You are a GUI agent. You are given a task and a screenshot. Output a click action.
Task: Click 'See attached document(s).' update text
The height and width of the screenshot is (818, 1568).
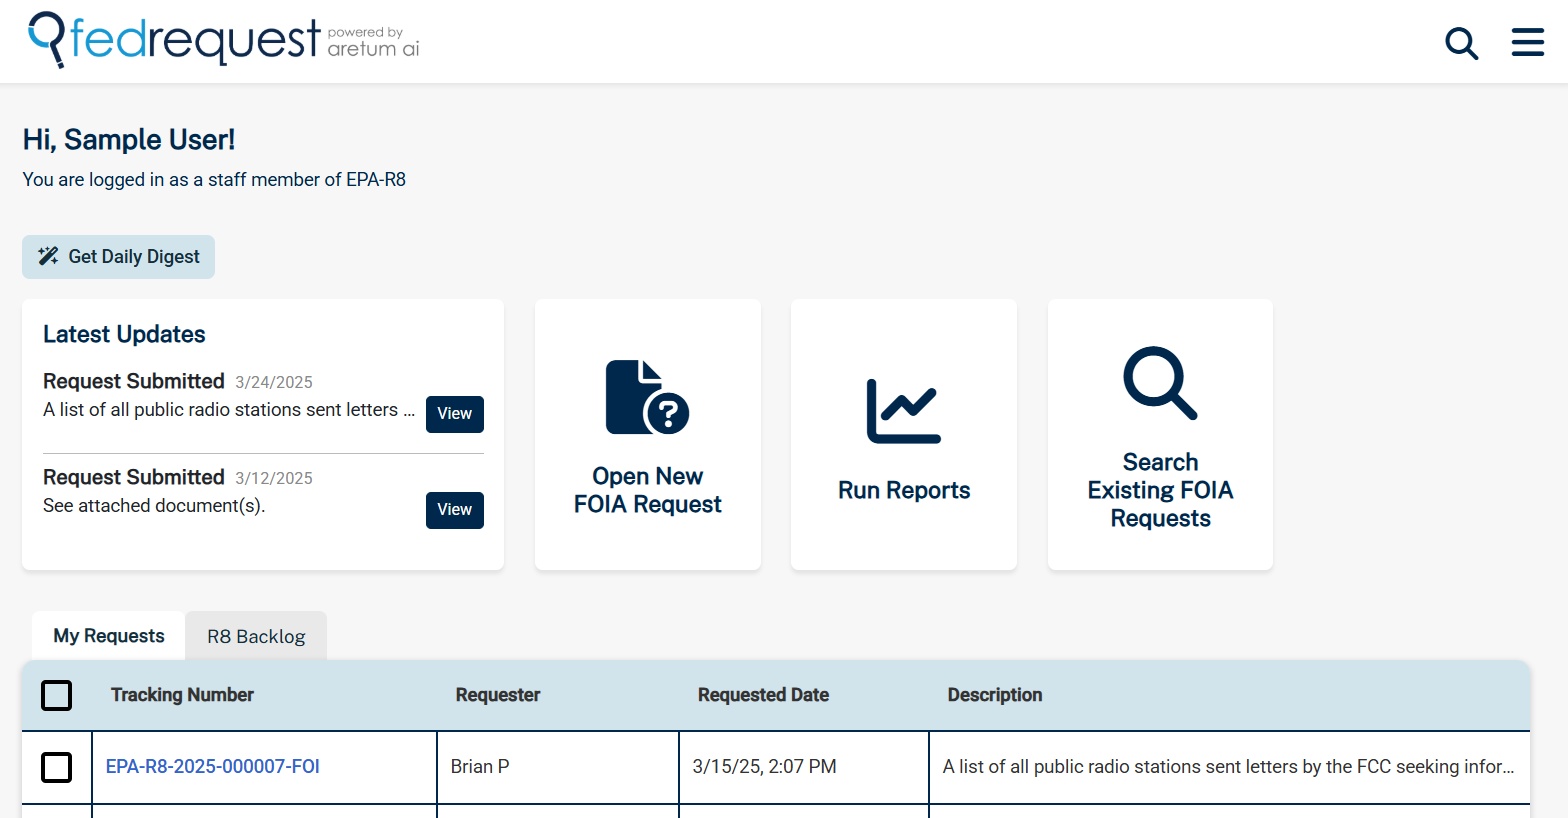pos(154,506)
